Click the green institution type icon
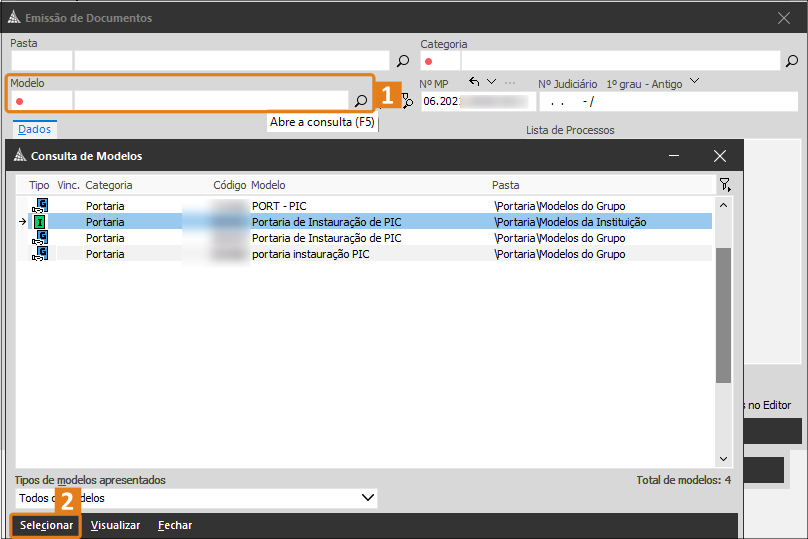This screenshot has height=539, width=808. coord(40,222)
